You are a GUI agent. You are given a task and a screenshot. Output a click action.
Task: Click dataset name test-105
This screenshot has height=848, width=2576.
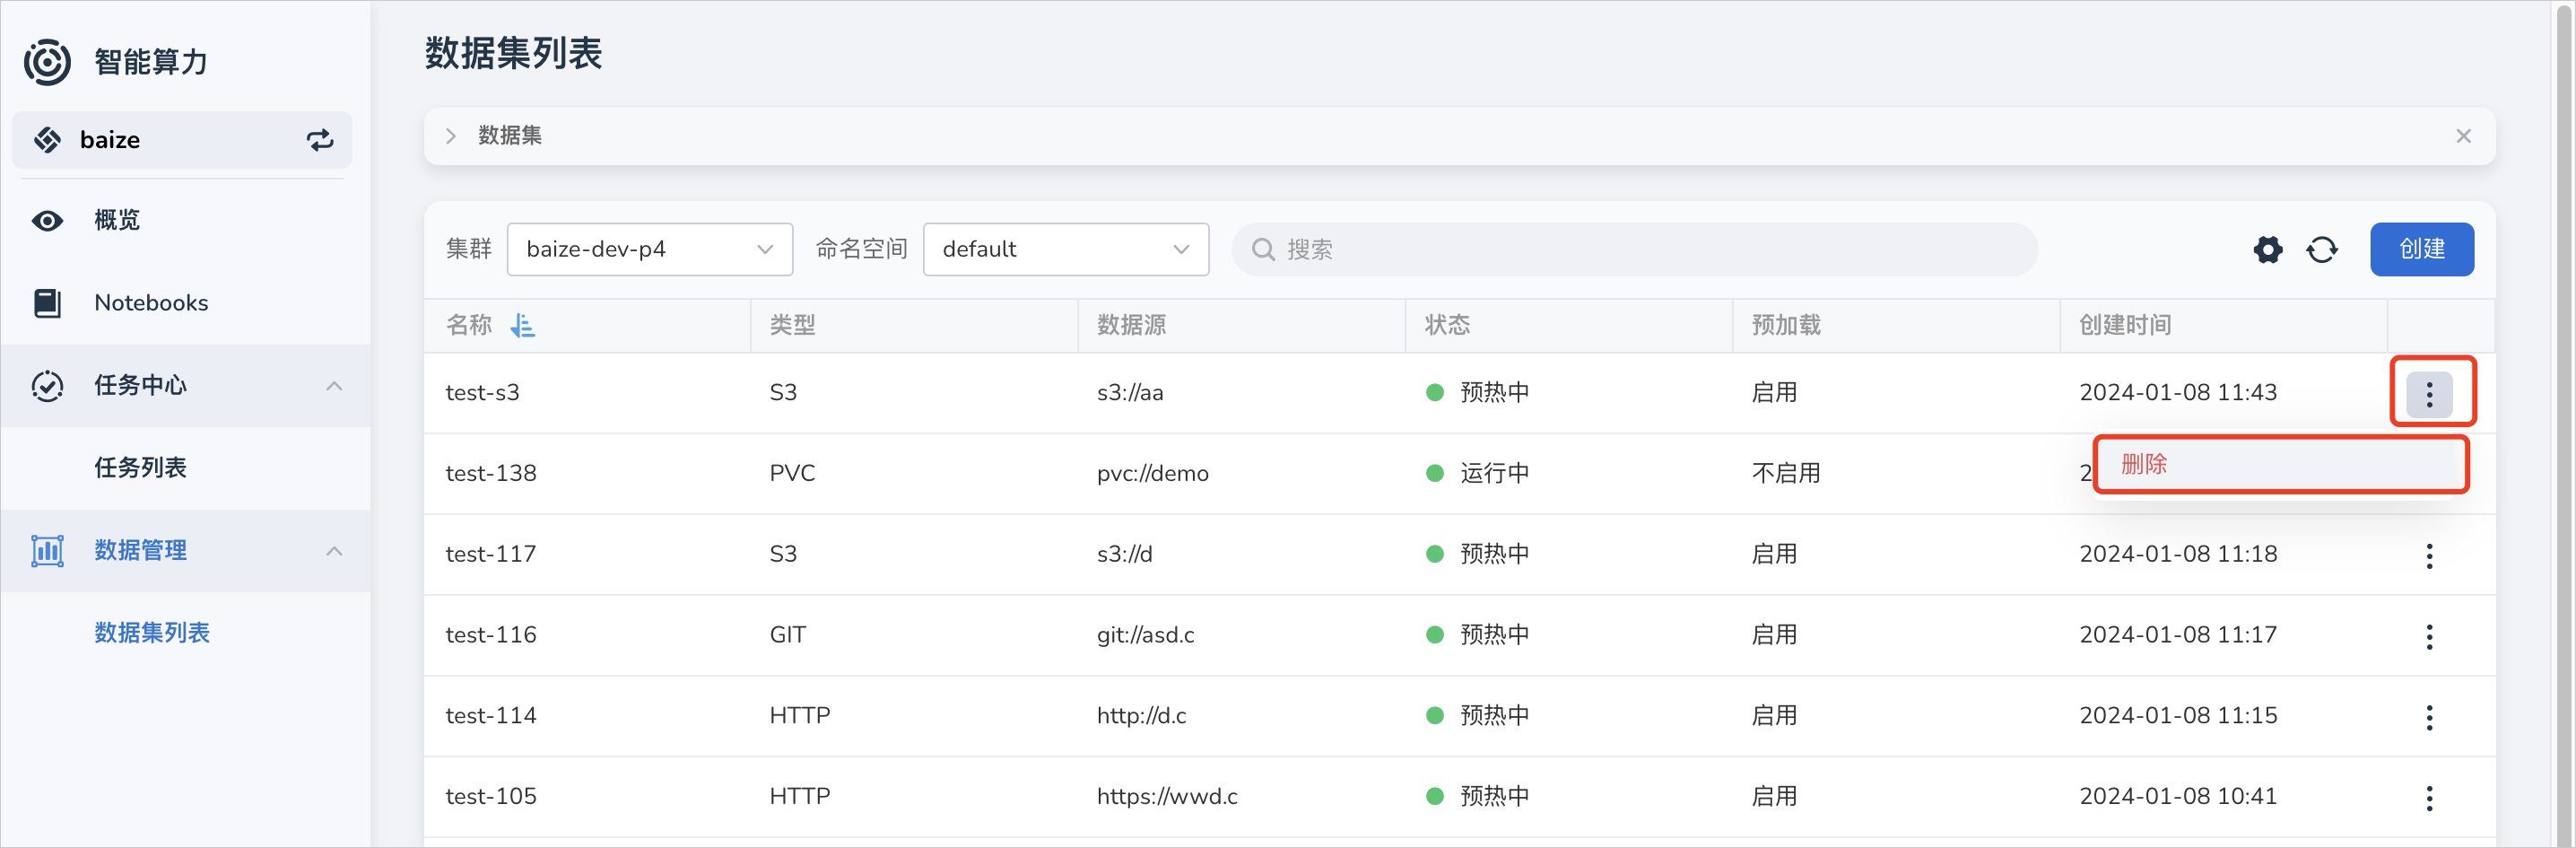(x=491, y=797)
